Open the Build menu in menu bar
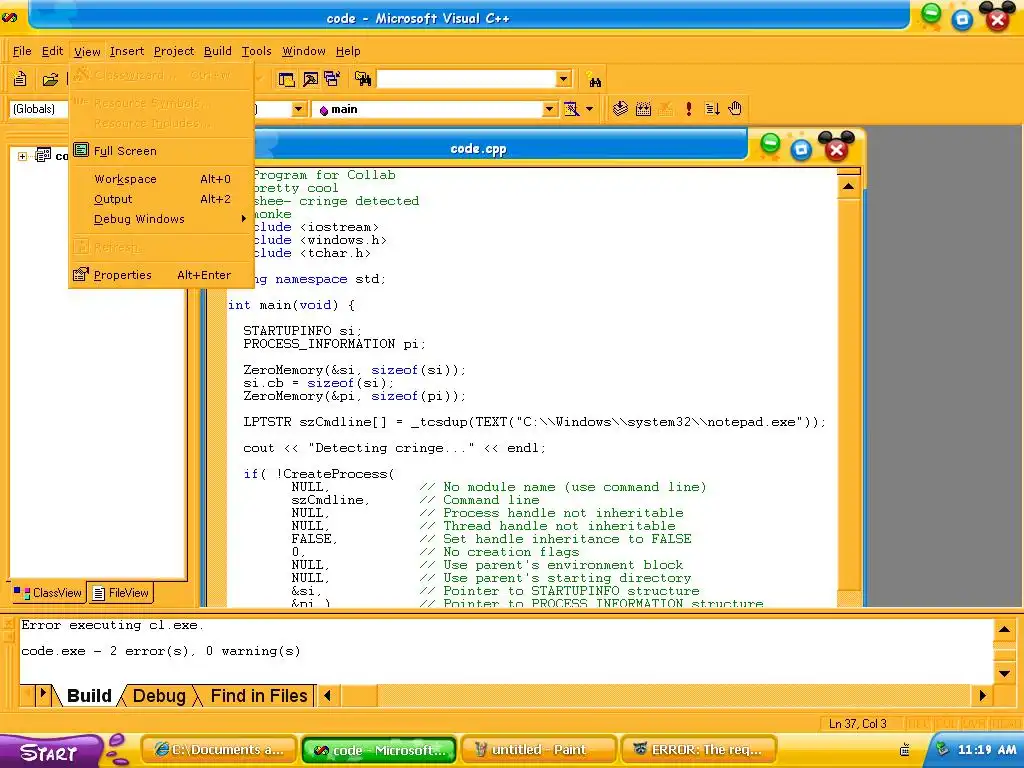The image size is (1024, 768). [217, 51]
